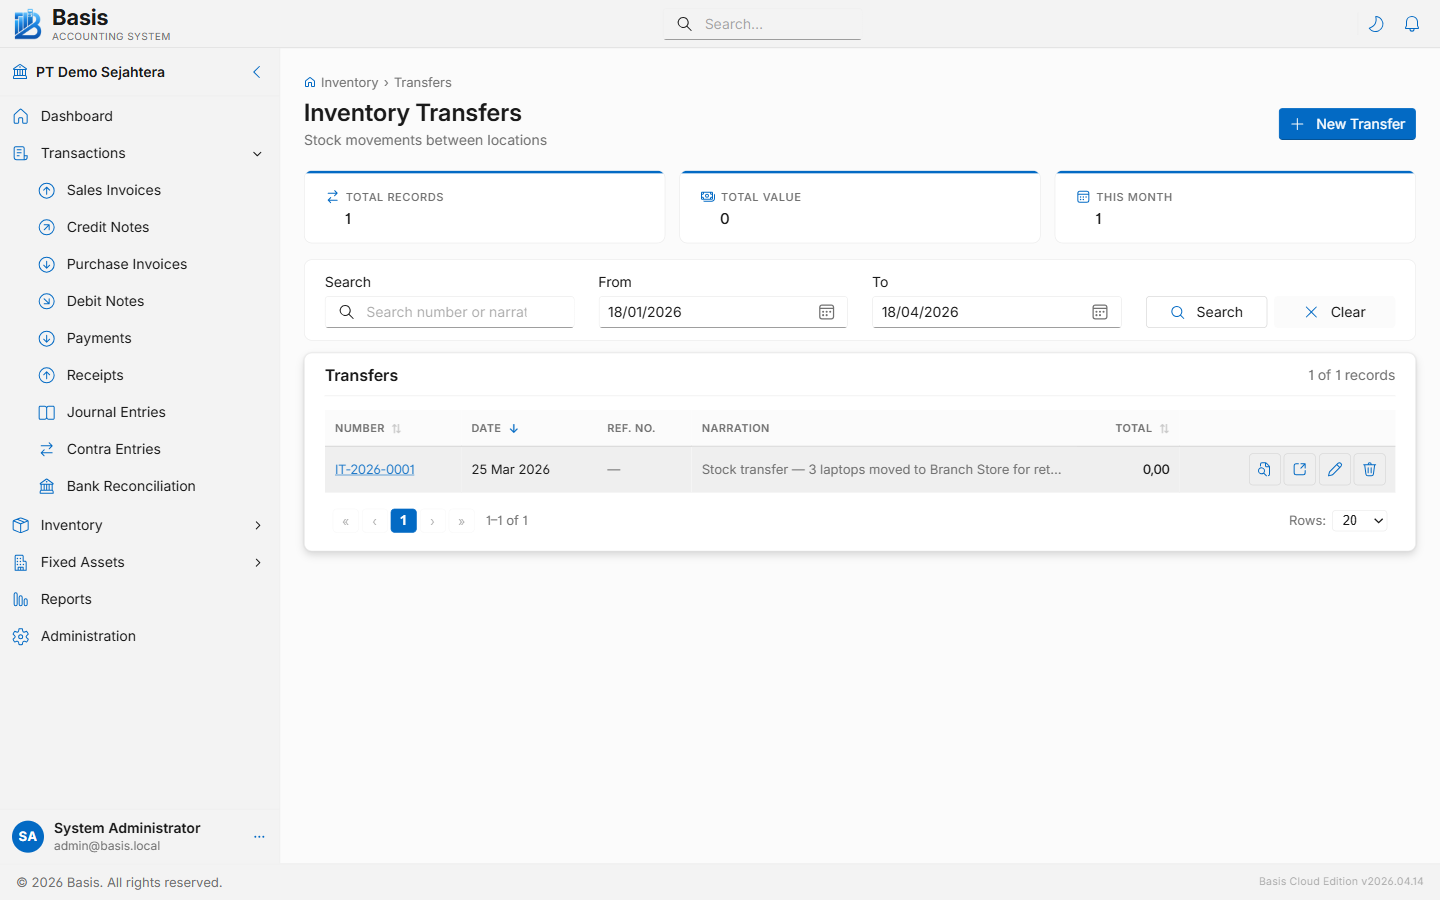This screenshot has height=900, width=1440.
Task: Open the Rows per page dropdown
Action: [x=1359, y=520]
